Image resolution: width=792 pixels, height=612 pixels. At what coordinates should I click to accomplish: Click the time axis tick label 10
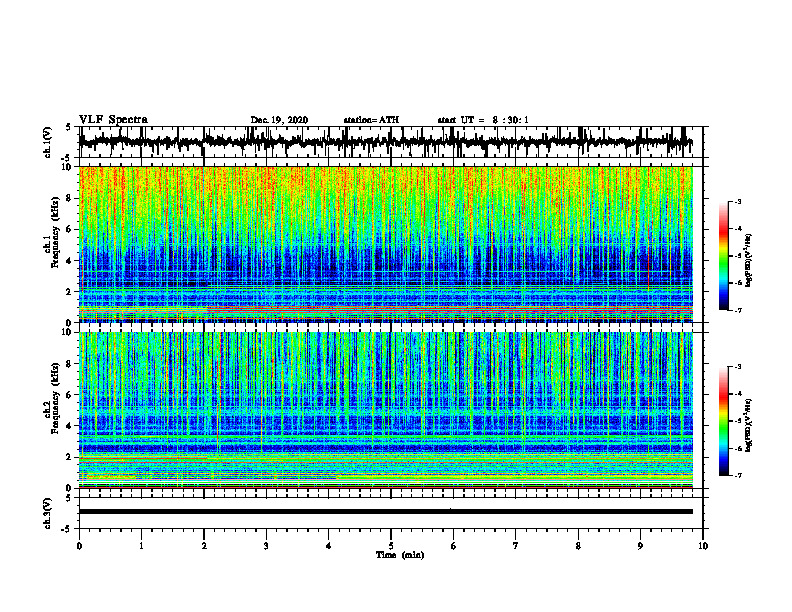click(703, 546)
